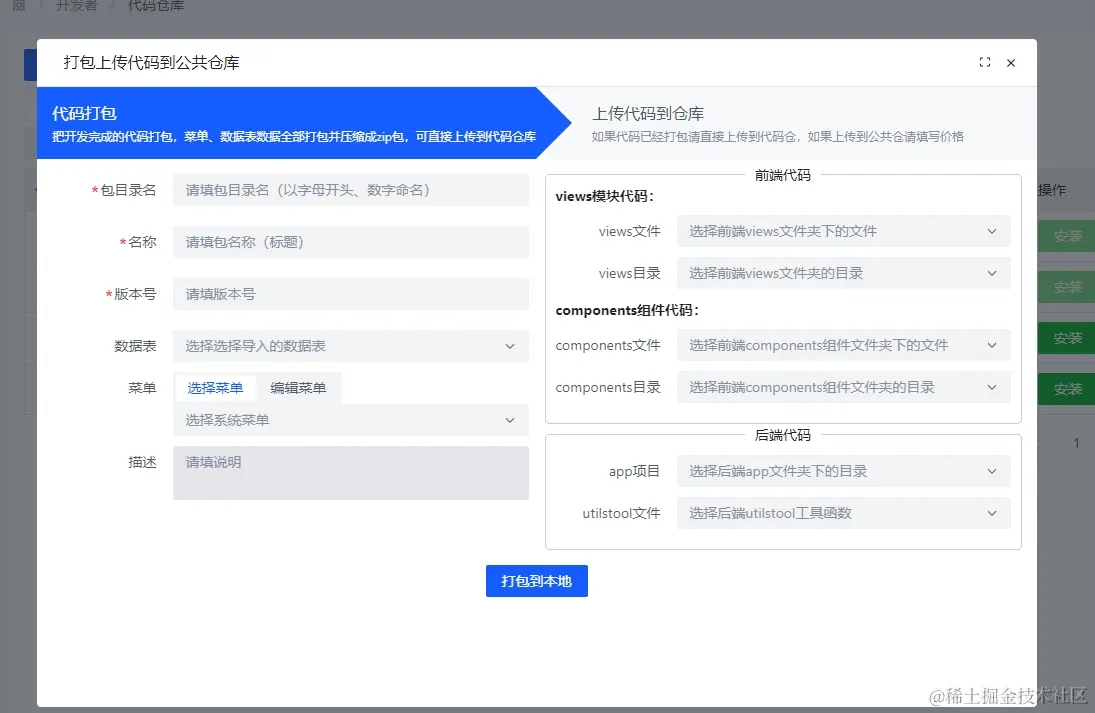Toggle fullscreen for the dialog
This screenshot has width=1095, height=713.
(985, 62)
